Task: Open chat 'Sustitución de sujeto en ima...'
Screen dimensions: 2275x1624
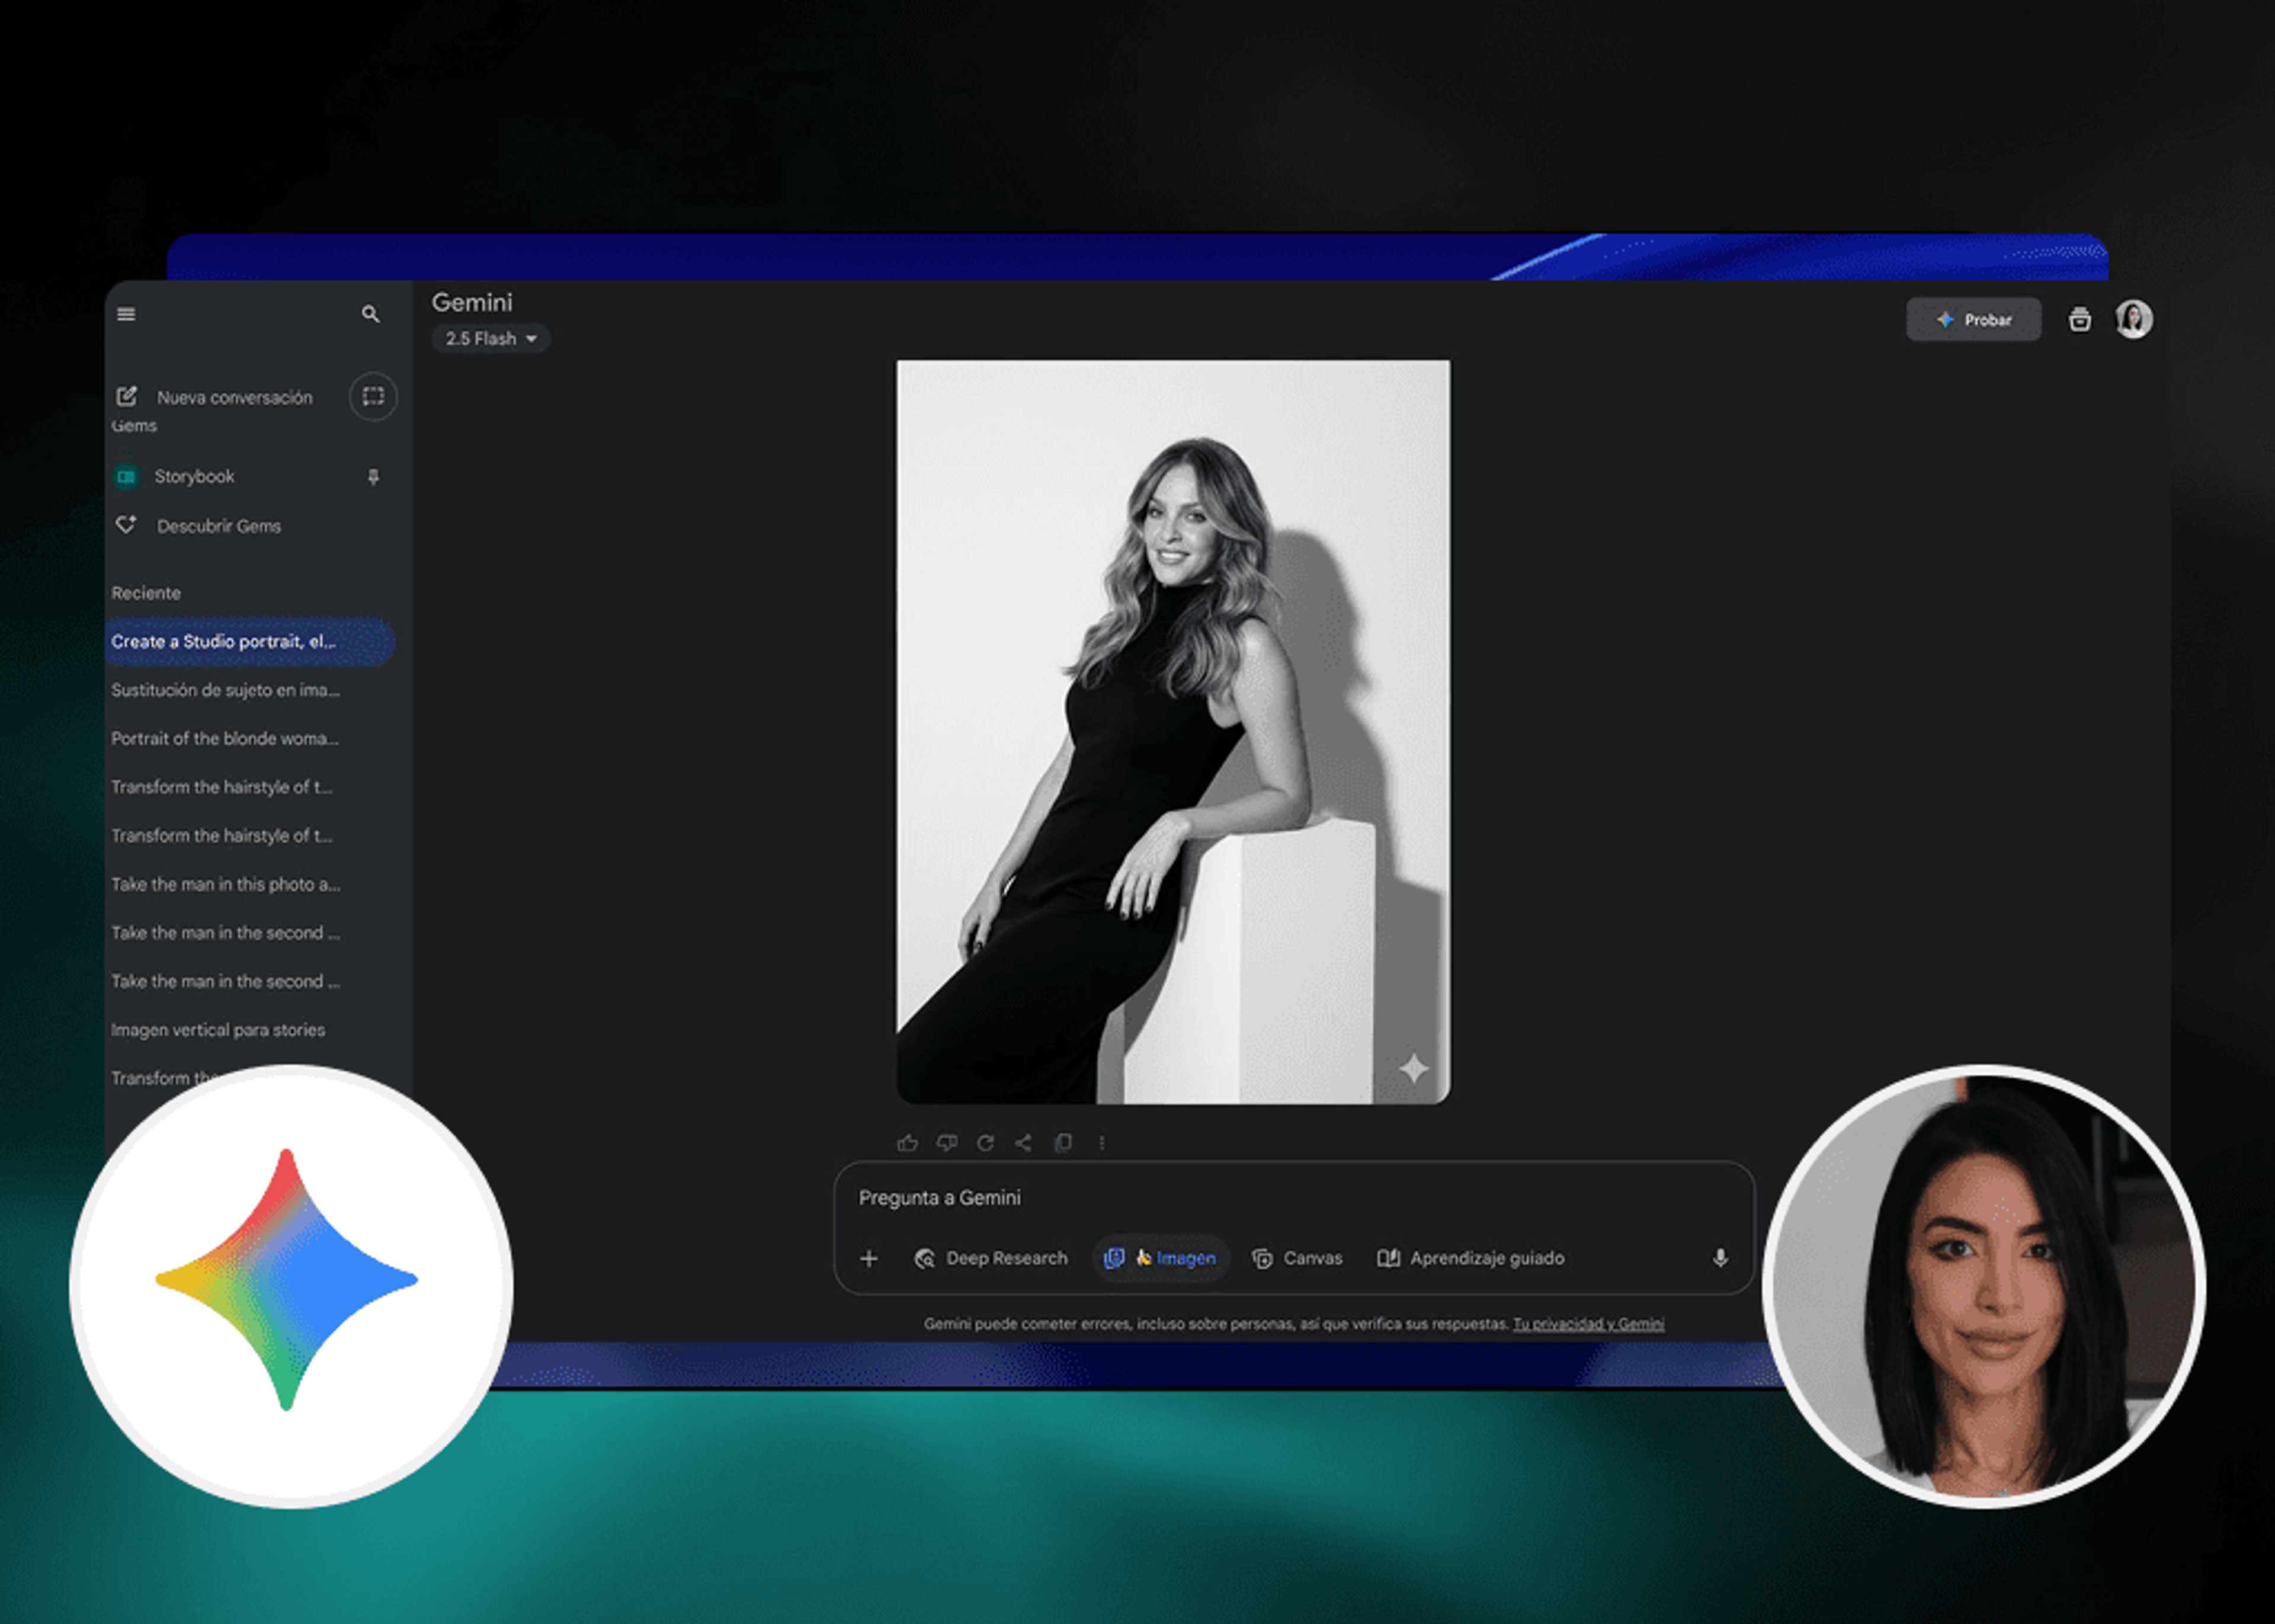Action: tap(226, 690)
